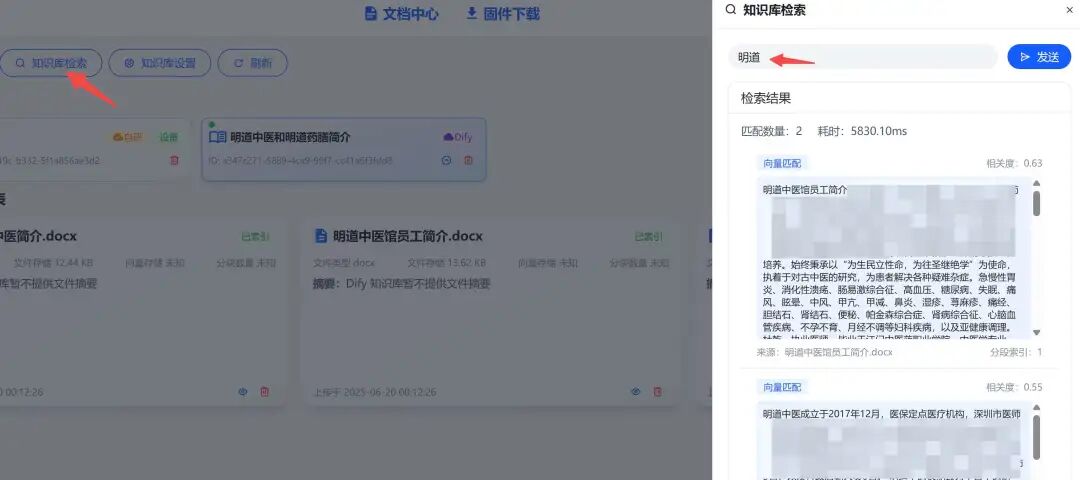Close the 知识库检索 panel
This screenshot has width=1080, height=480.
coord(1070,10)
